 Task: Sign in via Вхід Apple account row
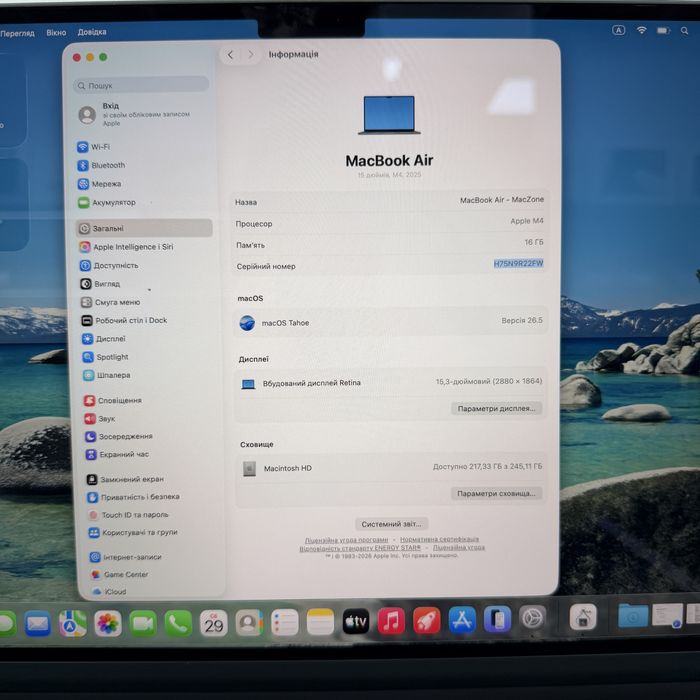tap(134, 115)
